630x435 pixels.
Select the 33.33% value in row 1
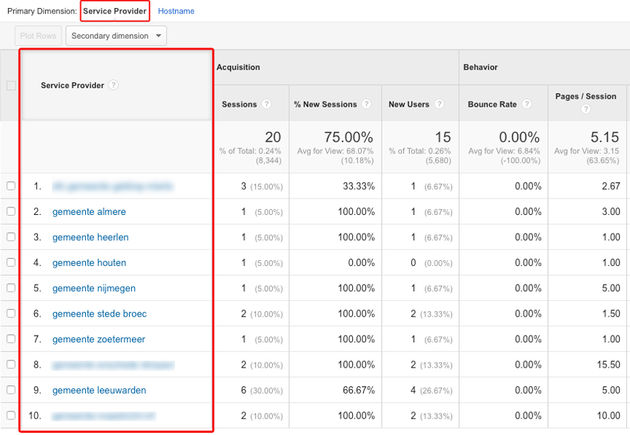click(358, 186)
